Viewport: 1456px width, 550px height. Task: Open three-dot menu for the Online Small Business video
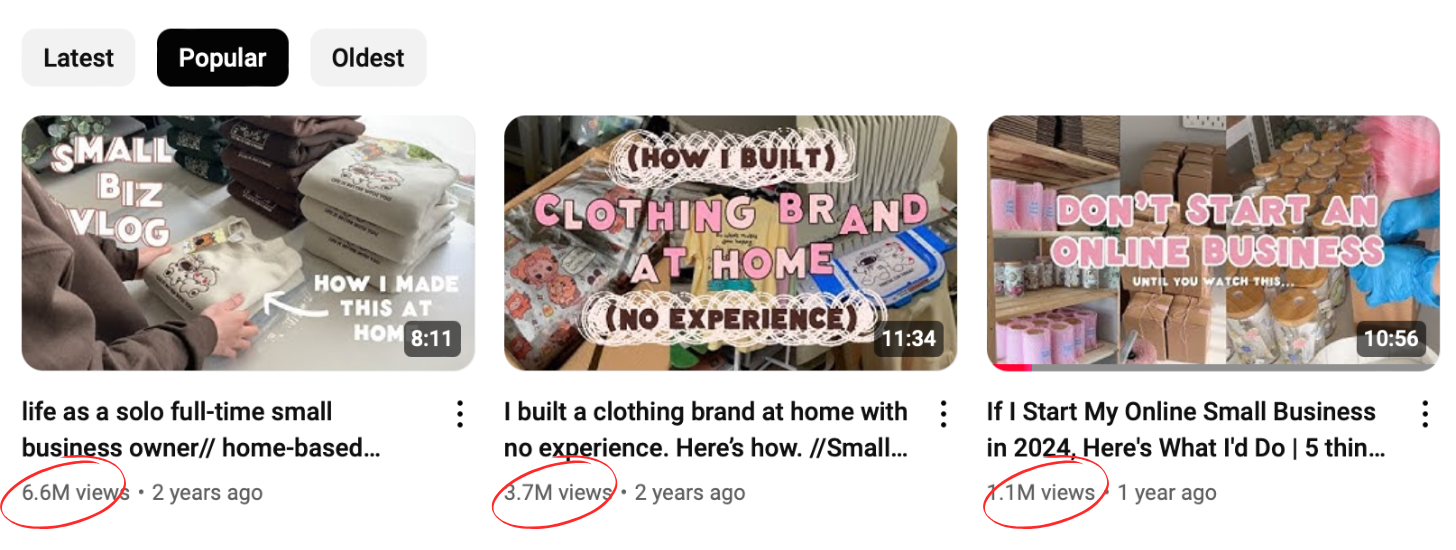(1425, 413)
